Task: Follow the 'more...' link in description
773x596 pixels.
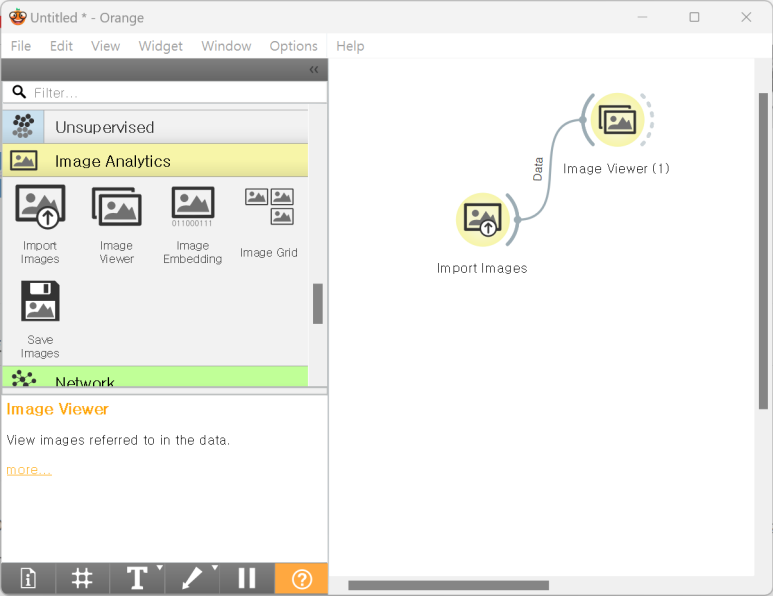Action: click(x=29, y=470)
